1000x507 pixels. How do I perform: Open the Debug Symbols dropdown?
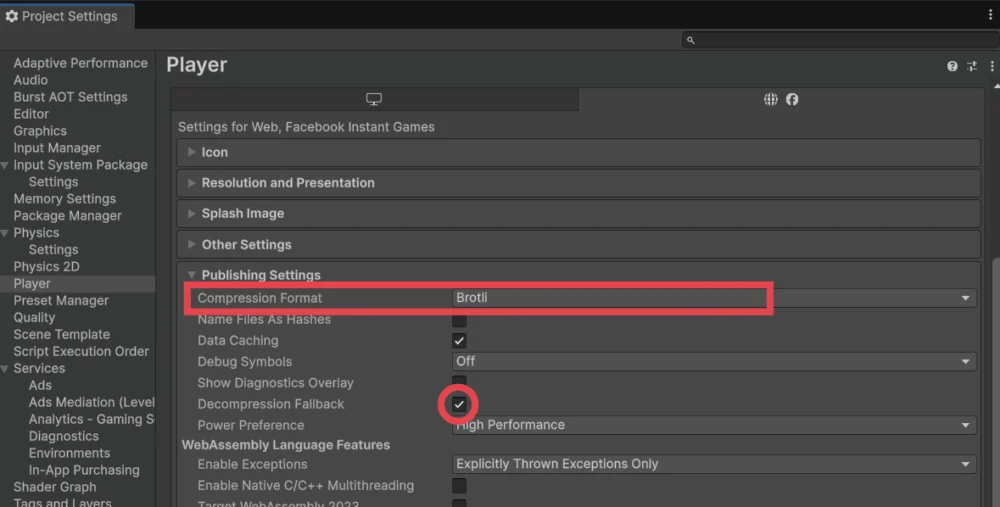pyautogui.click(x=714, y=361)
